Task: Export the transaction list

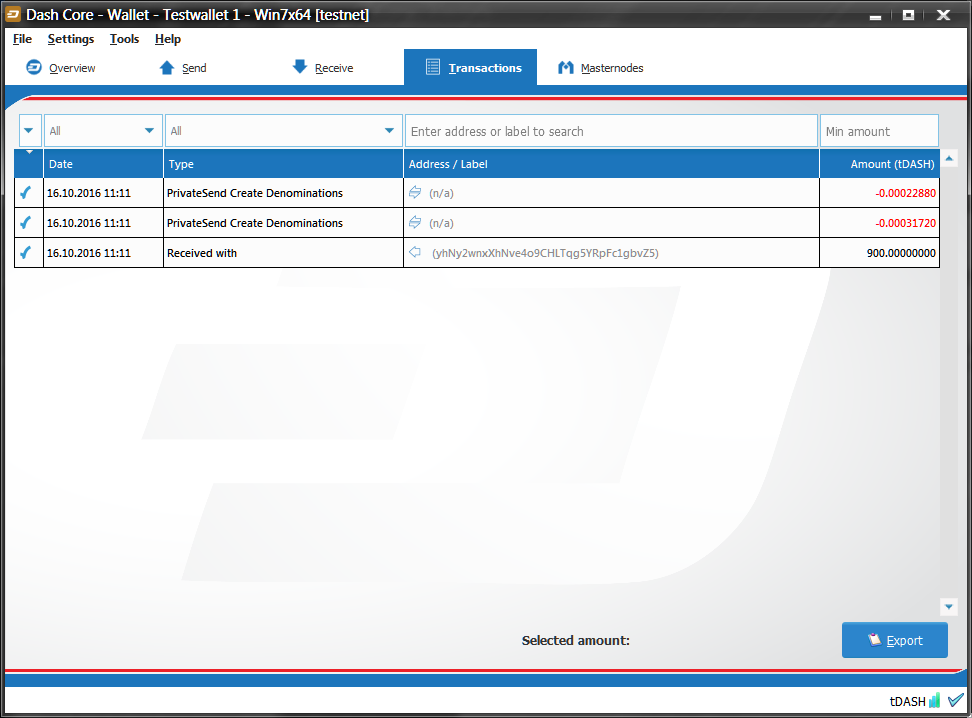Action: [895, 640]
